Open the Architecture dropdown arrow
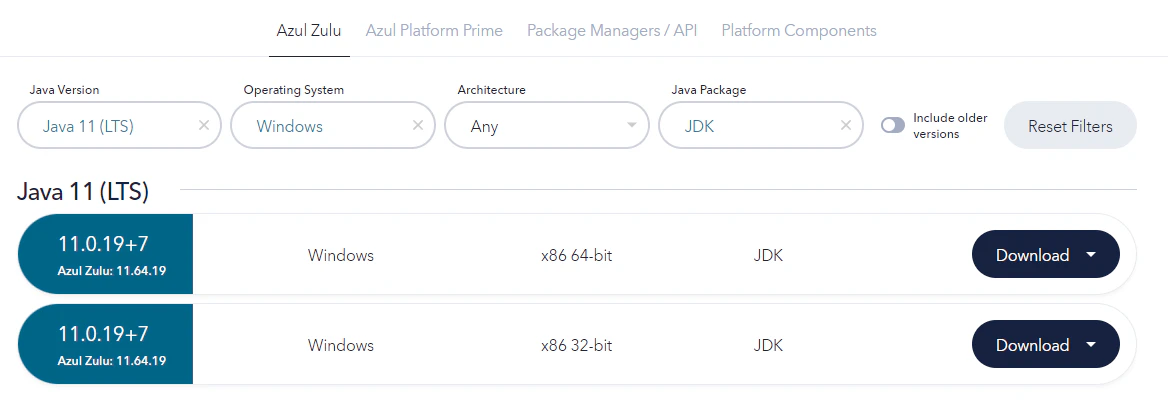1168x404 pixels. [x=632, y=125]
